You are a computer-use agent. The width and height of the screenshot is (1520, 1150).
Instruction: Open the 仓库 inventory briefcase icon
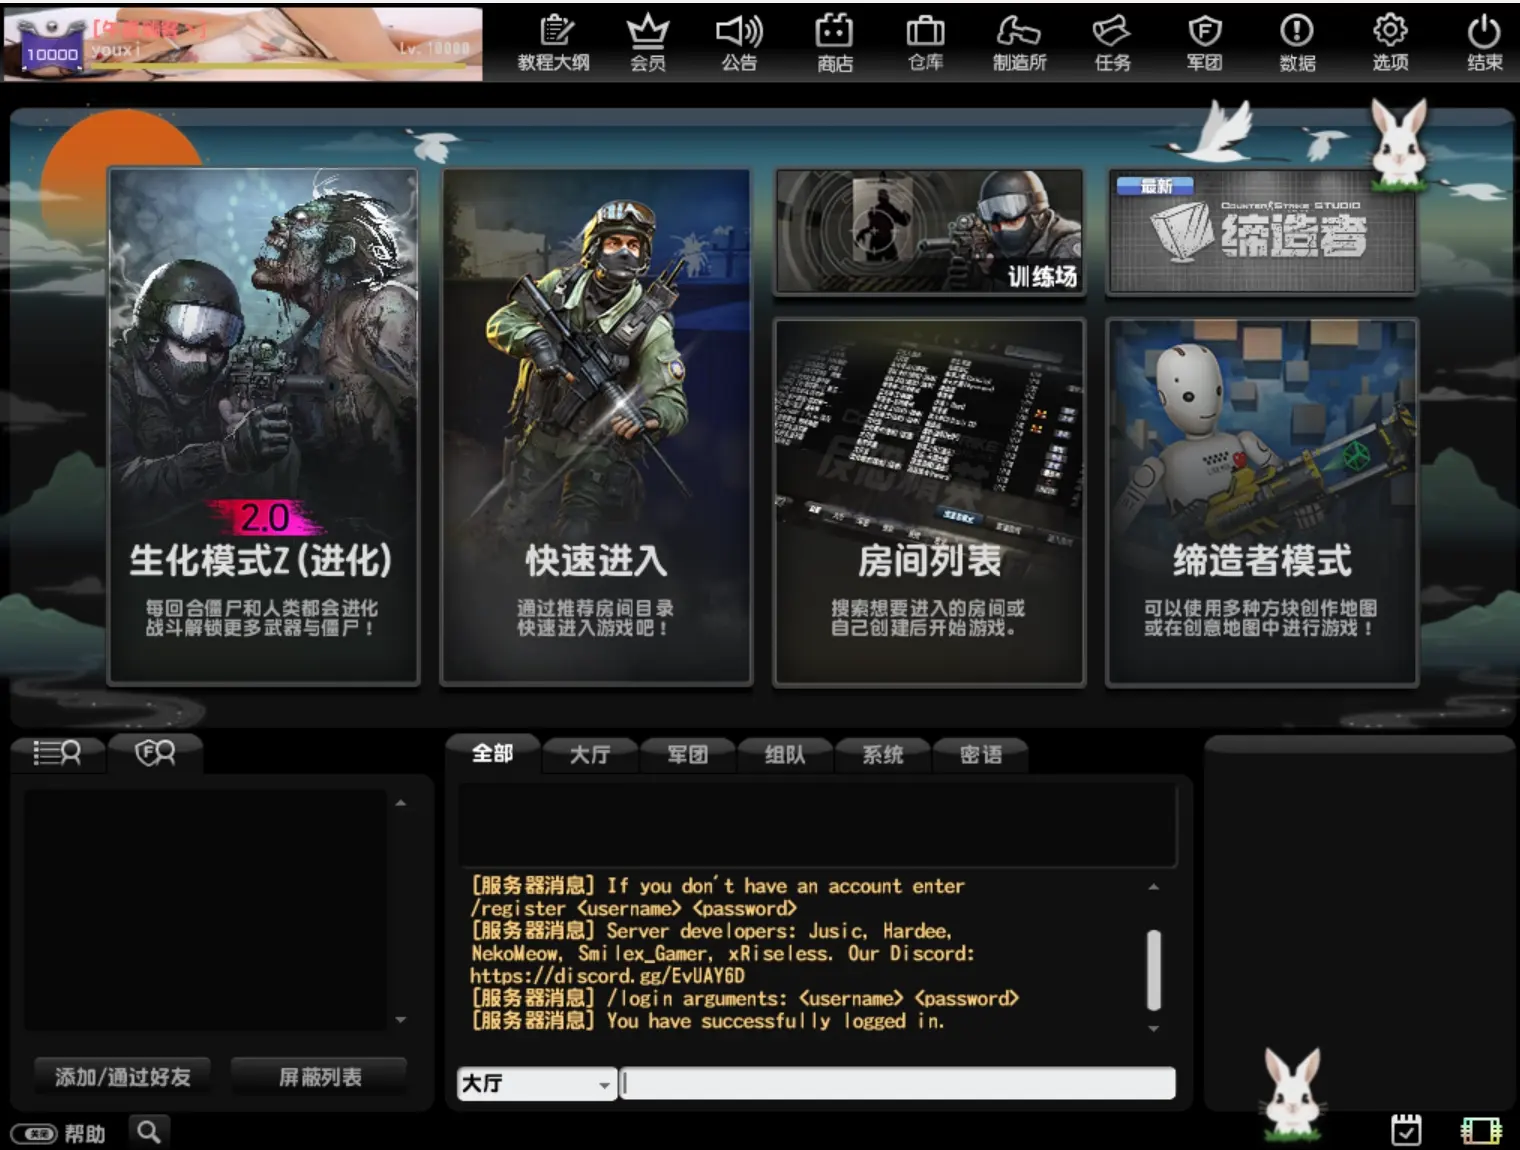926,43
